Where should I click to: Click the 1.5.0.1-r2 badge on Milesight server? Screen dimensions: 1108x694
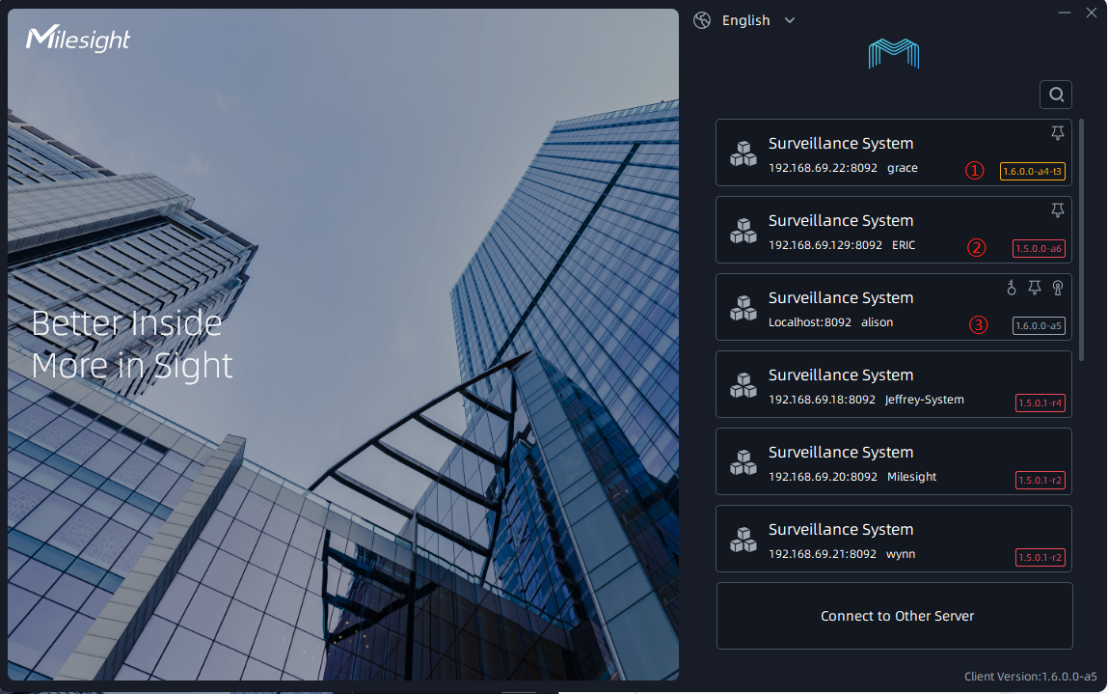click(x=1040, y=480)
